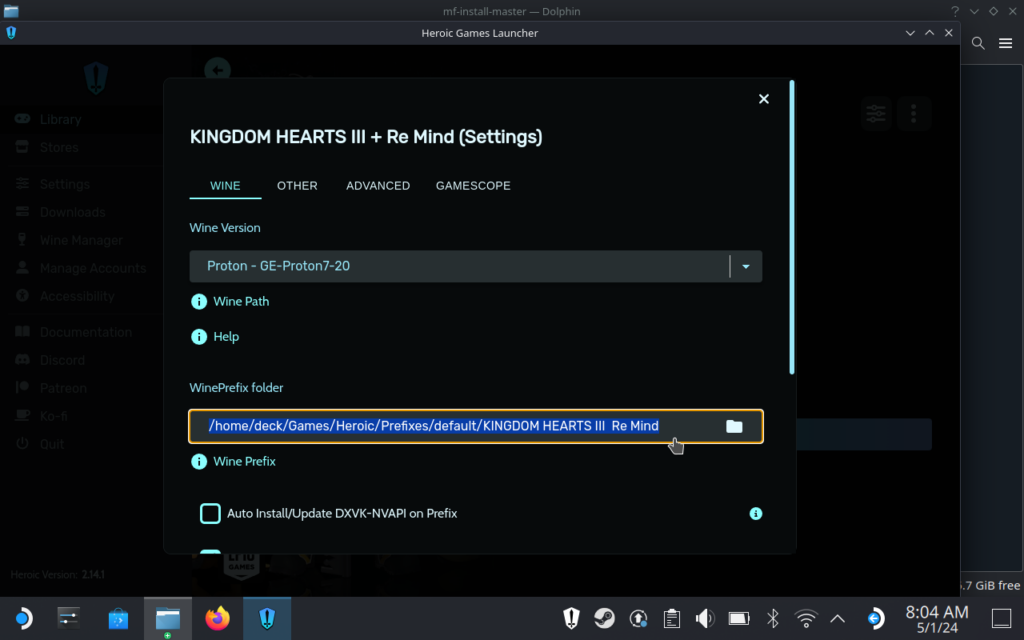Image resolution: width=1024 pixels, height=640 pixels.
Task: Open Downloads in Heroic sidebar
Action: click(72, 212)
